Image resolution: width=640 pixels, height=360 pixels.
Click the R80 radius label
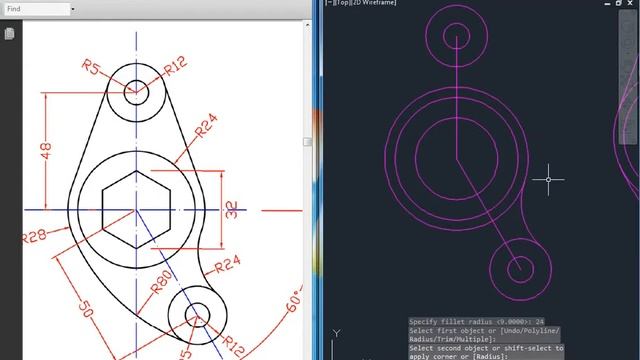(x=161, y=282)
